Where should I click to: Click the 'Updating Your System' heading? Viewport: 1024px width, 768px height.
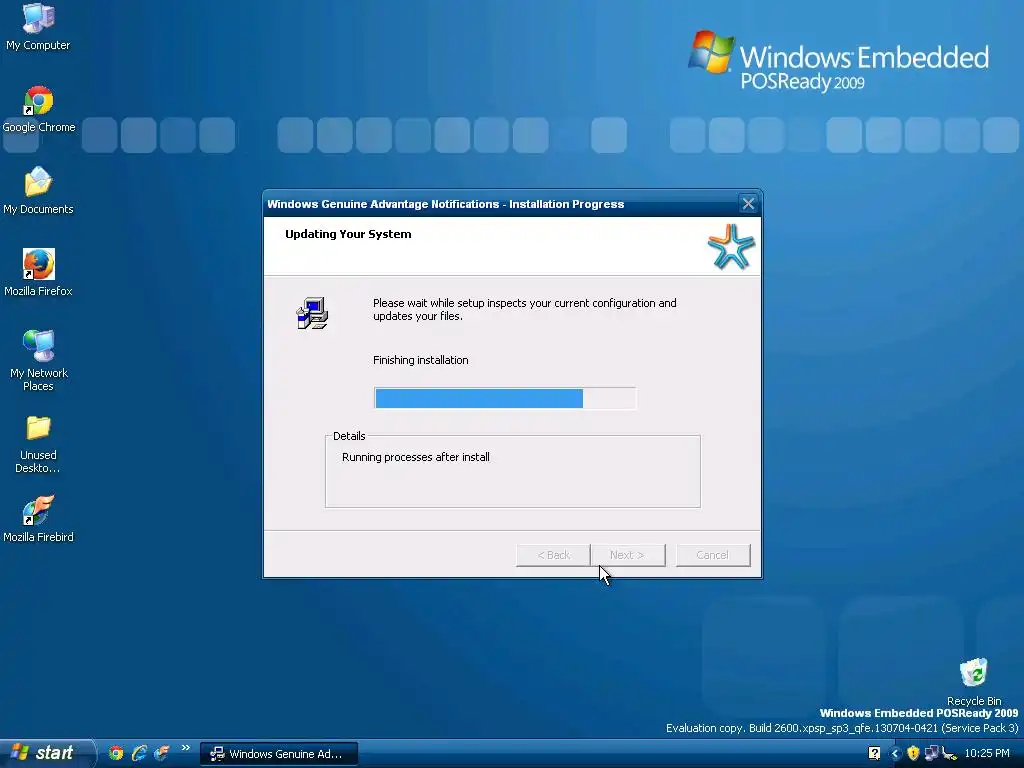click(x=348, y=234)
